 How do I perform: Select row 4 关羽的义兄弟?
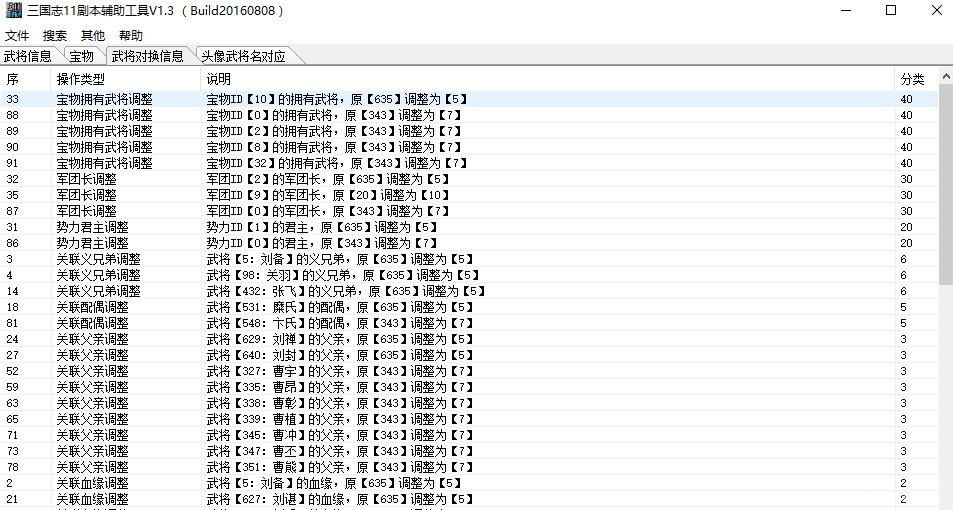469,275
